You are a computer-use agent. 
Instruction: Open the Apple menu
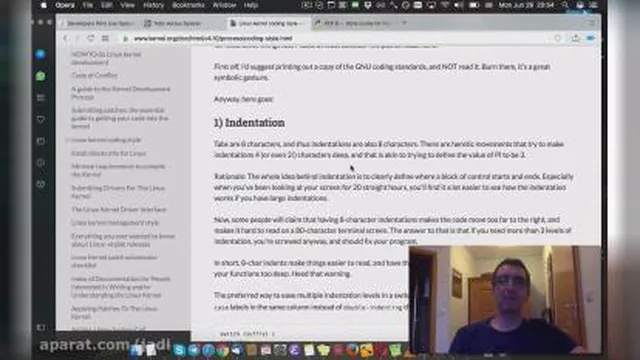click(x=44, y=5)
